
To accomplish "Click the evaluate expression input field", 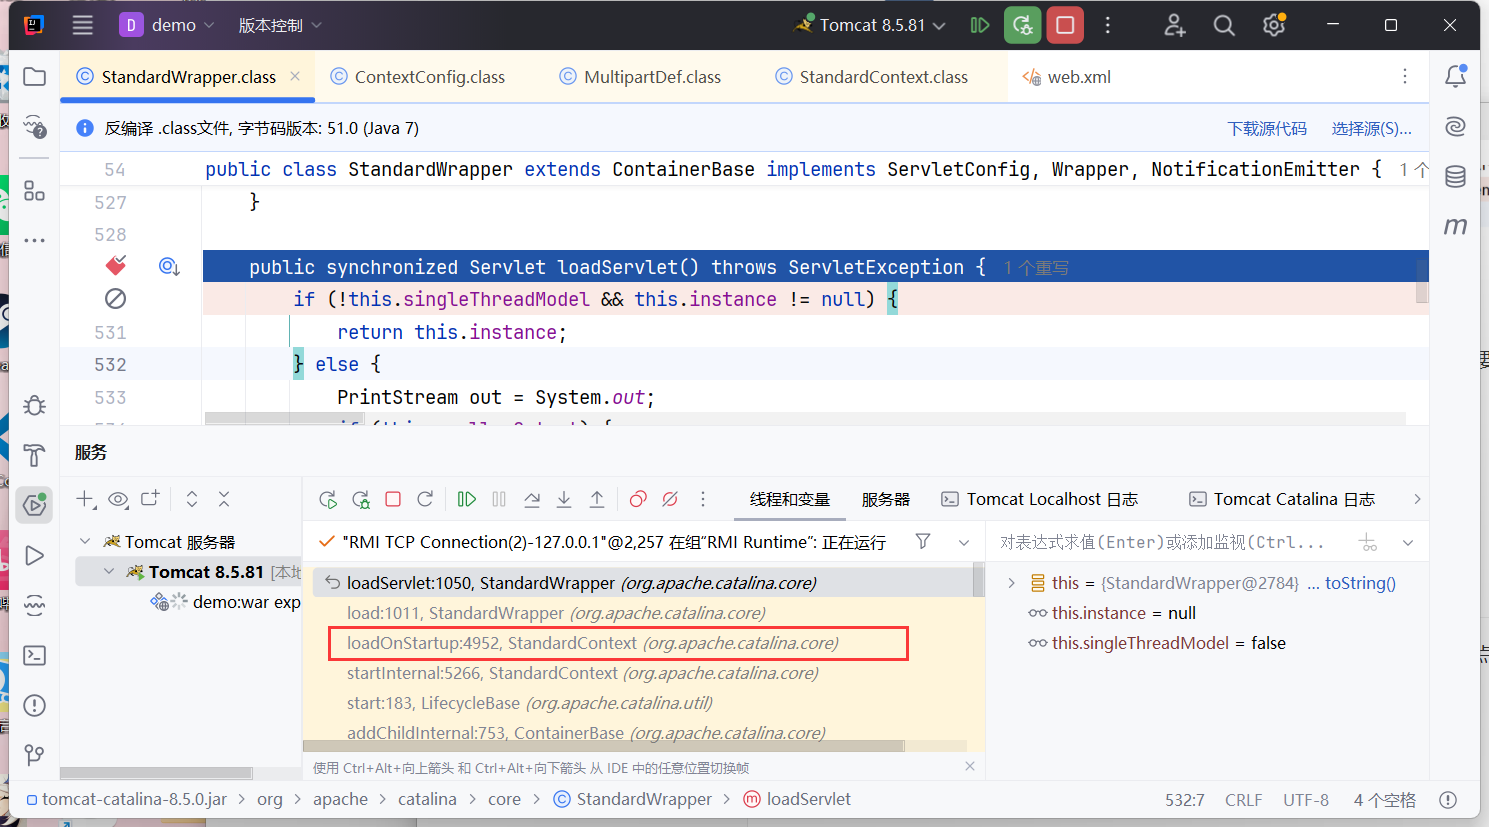I will pos(1165,542).
